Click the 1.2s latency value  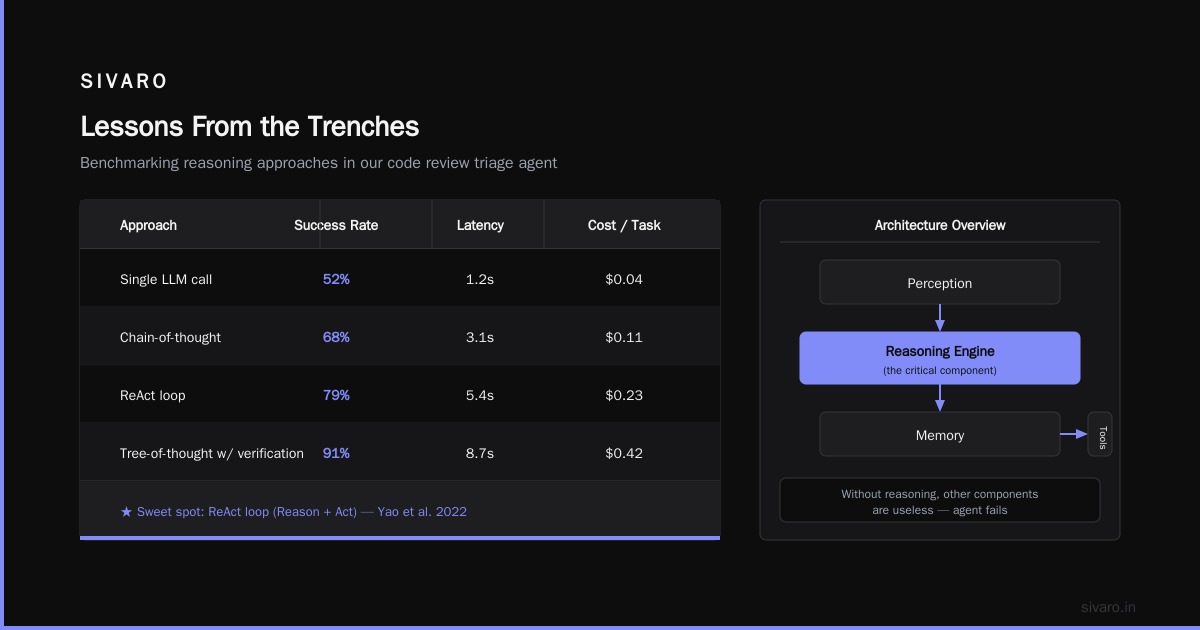[x=480, y=279]
